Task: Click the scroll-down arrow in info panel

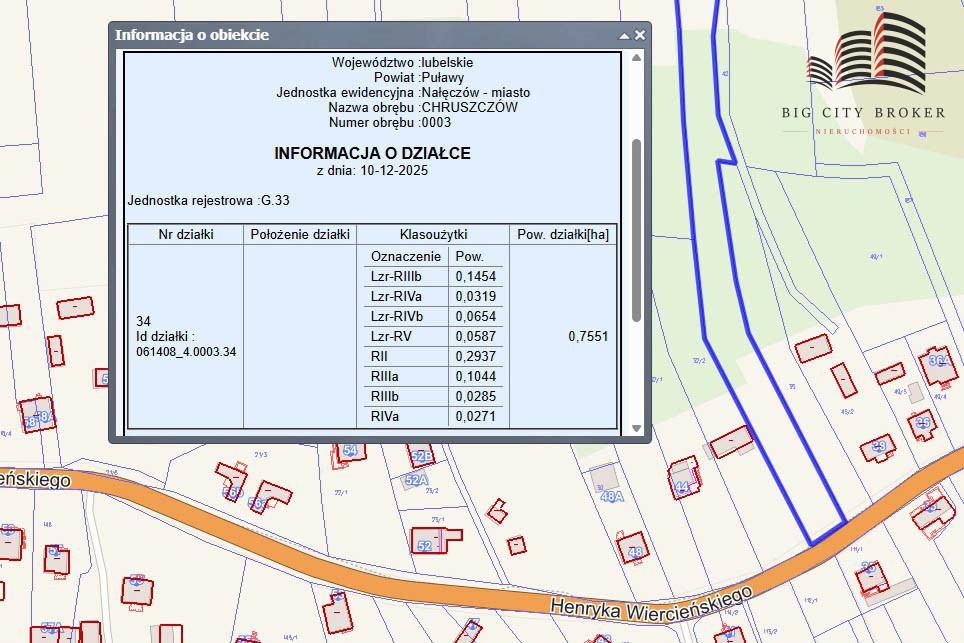Action: 636,429
